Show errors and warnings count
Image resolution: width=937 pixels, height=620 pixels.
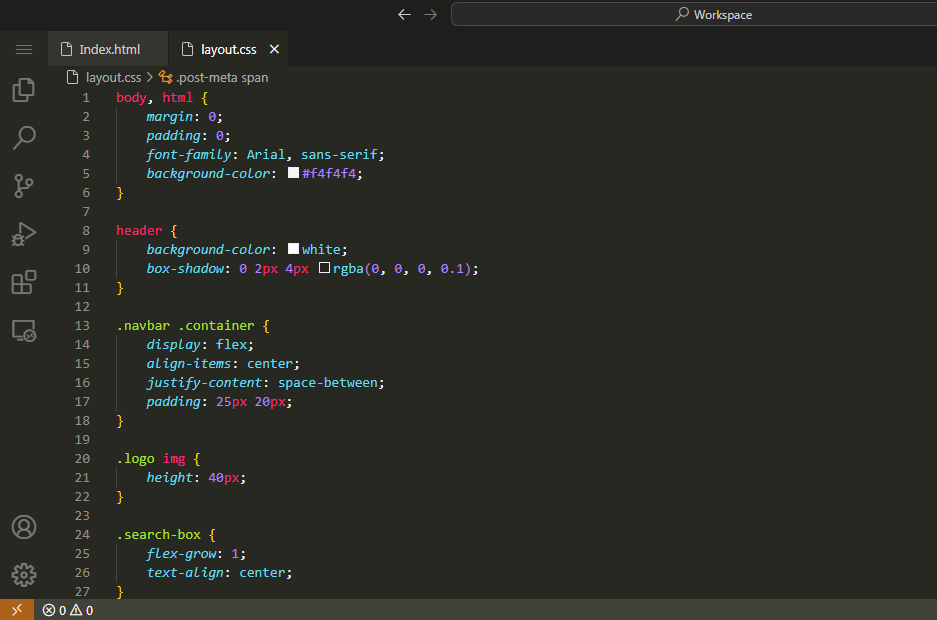click(x=68, y=610)
